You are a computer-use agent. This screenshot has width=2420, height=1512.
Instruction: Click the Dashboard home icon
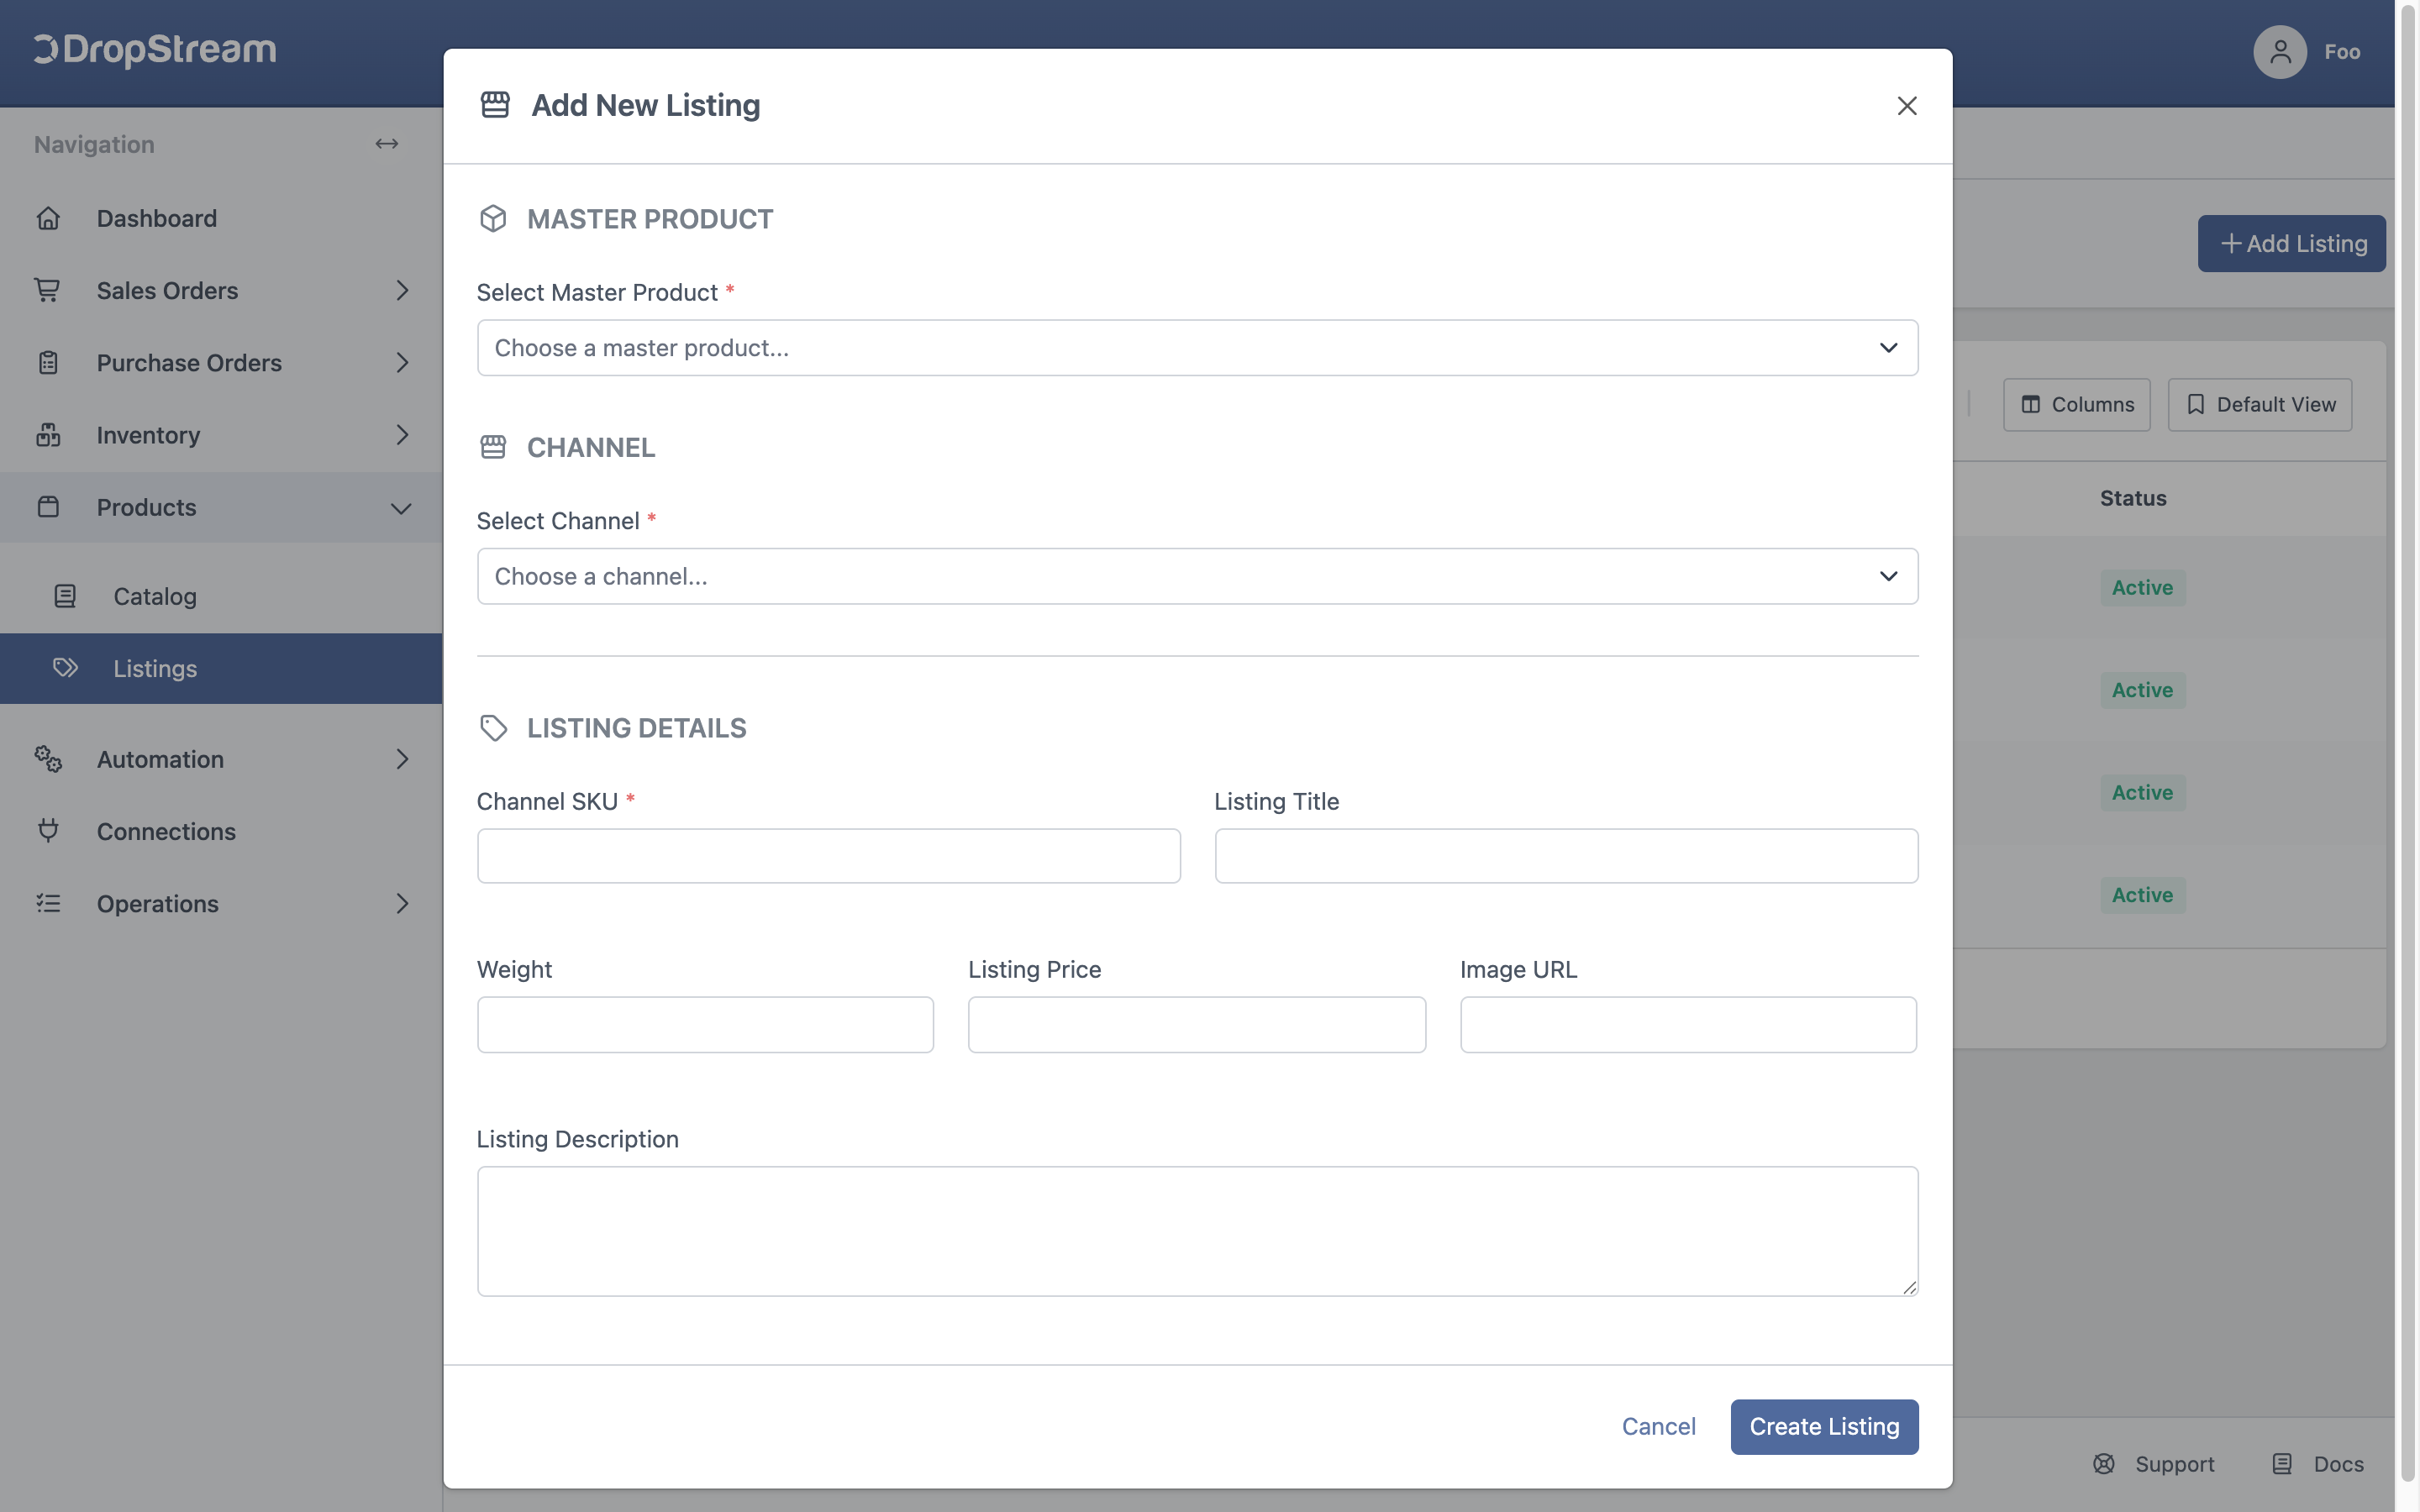click(48, 218)
